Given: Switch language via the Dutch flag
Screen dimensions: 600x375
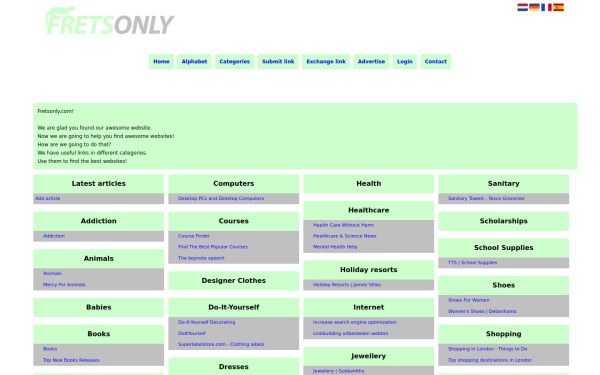Looking at the screenshot, I should 522,7.
